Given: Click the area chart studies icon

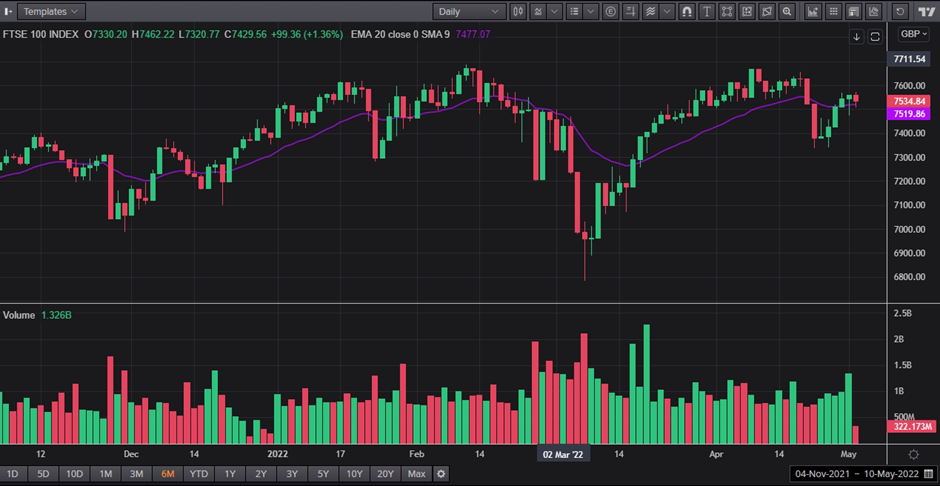Looking at the screenshot, I should pos(875,11).
